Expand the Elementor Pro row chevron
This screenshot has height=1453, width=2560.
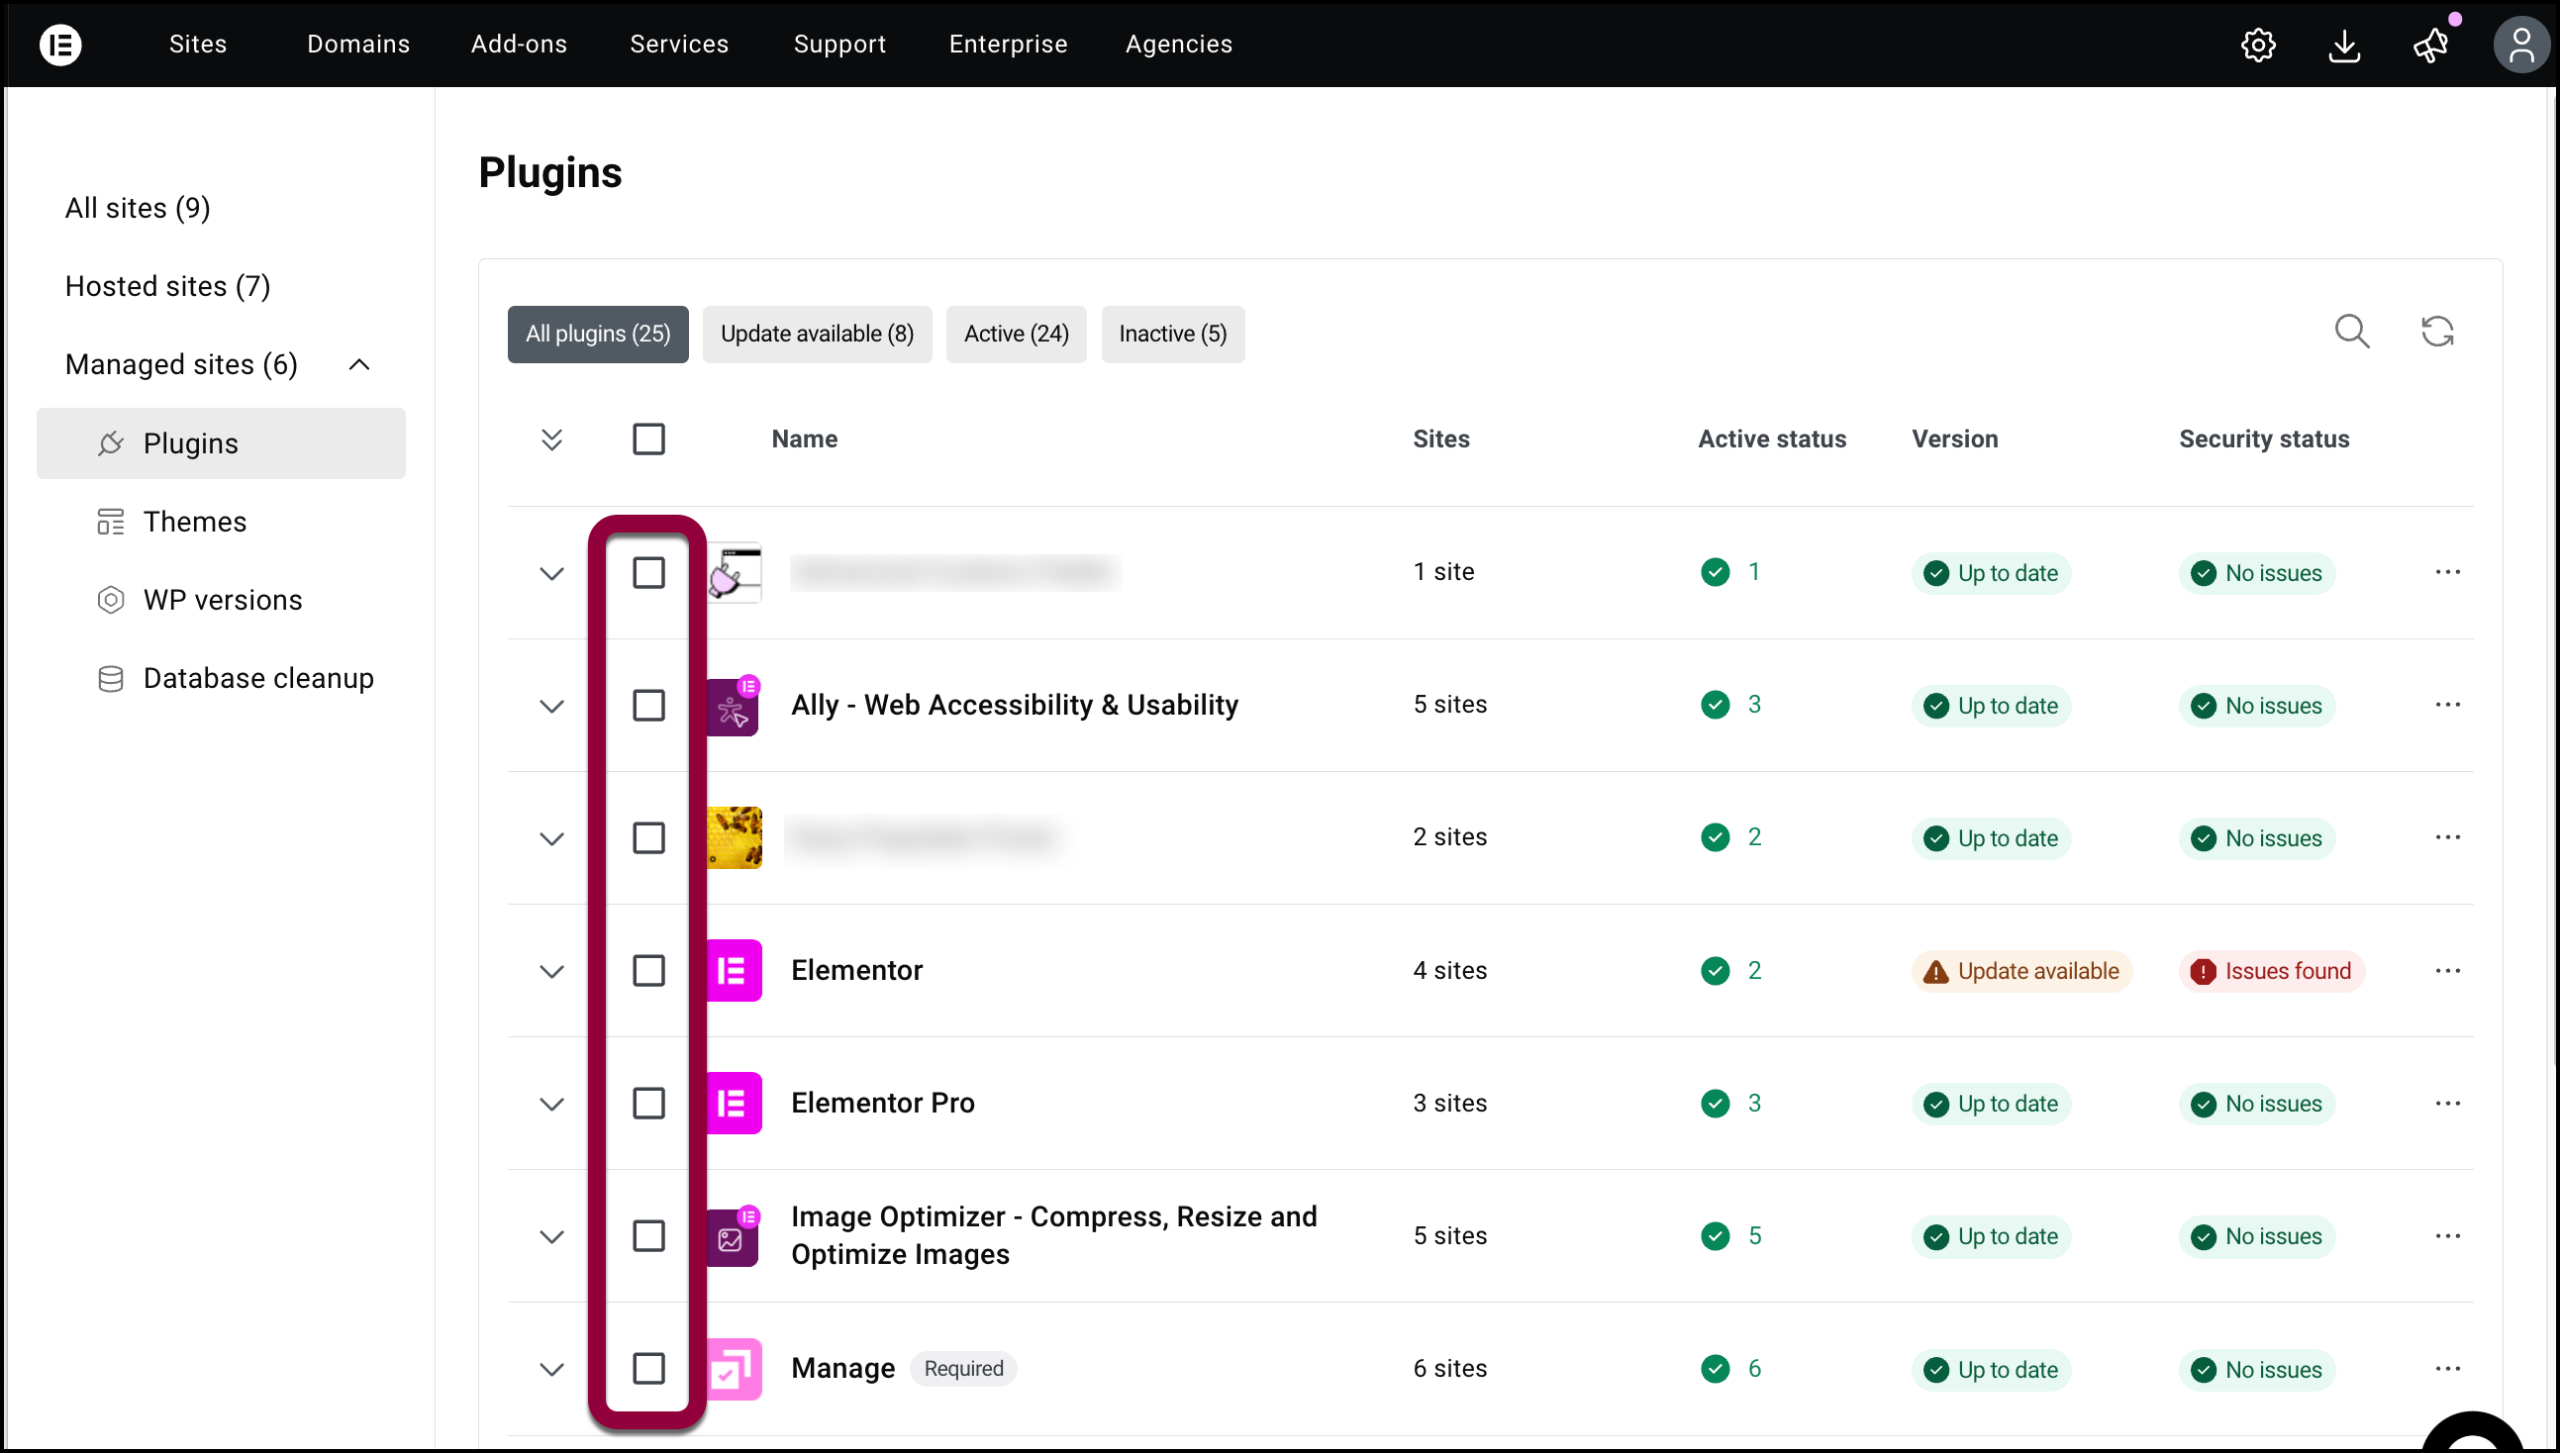552,1103
